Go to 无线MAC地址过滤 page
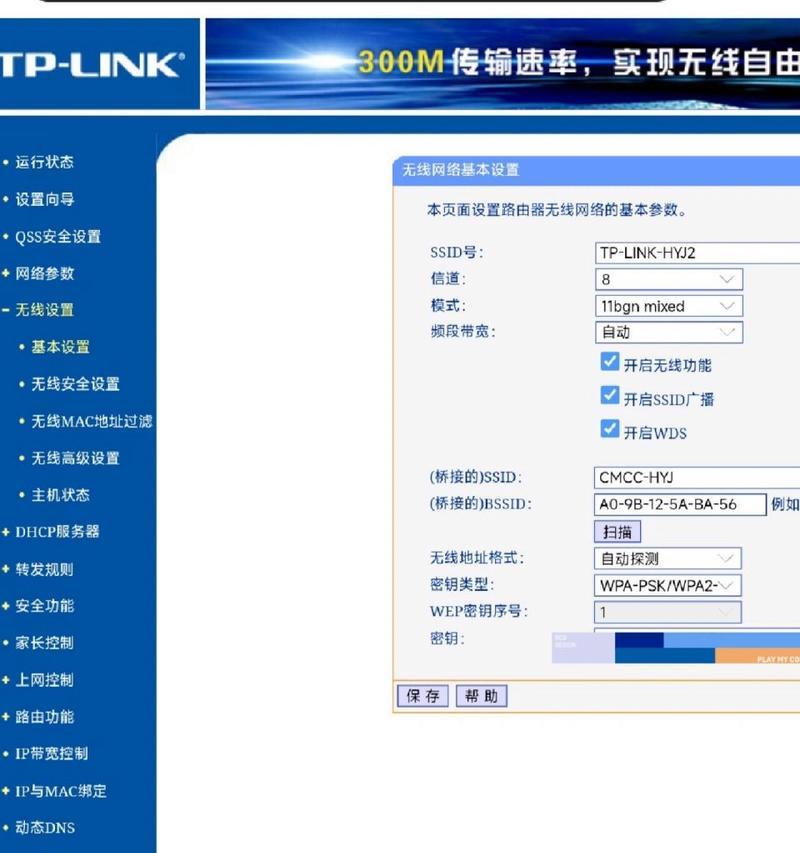This screenshot has width=800, height=853. (x=91, y=421)
